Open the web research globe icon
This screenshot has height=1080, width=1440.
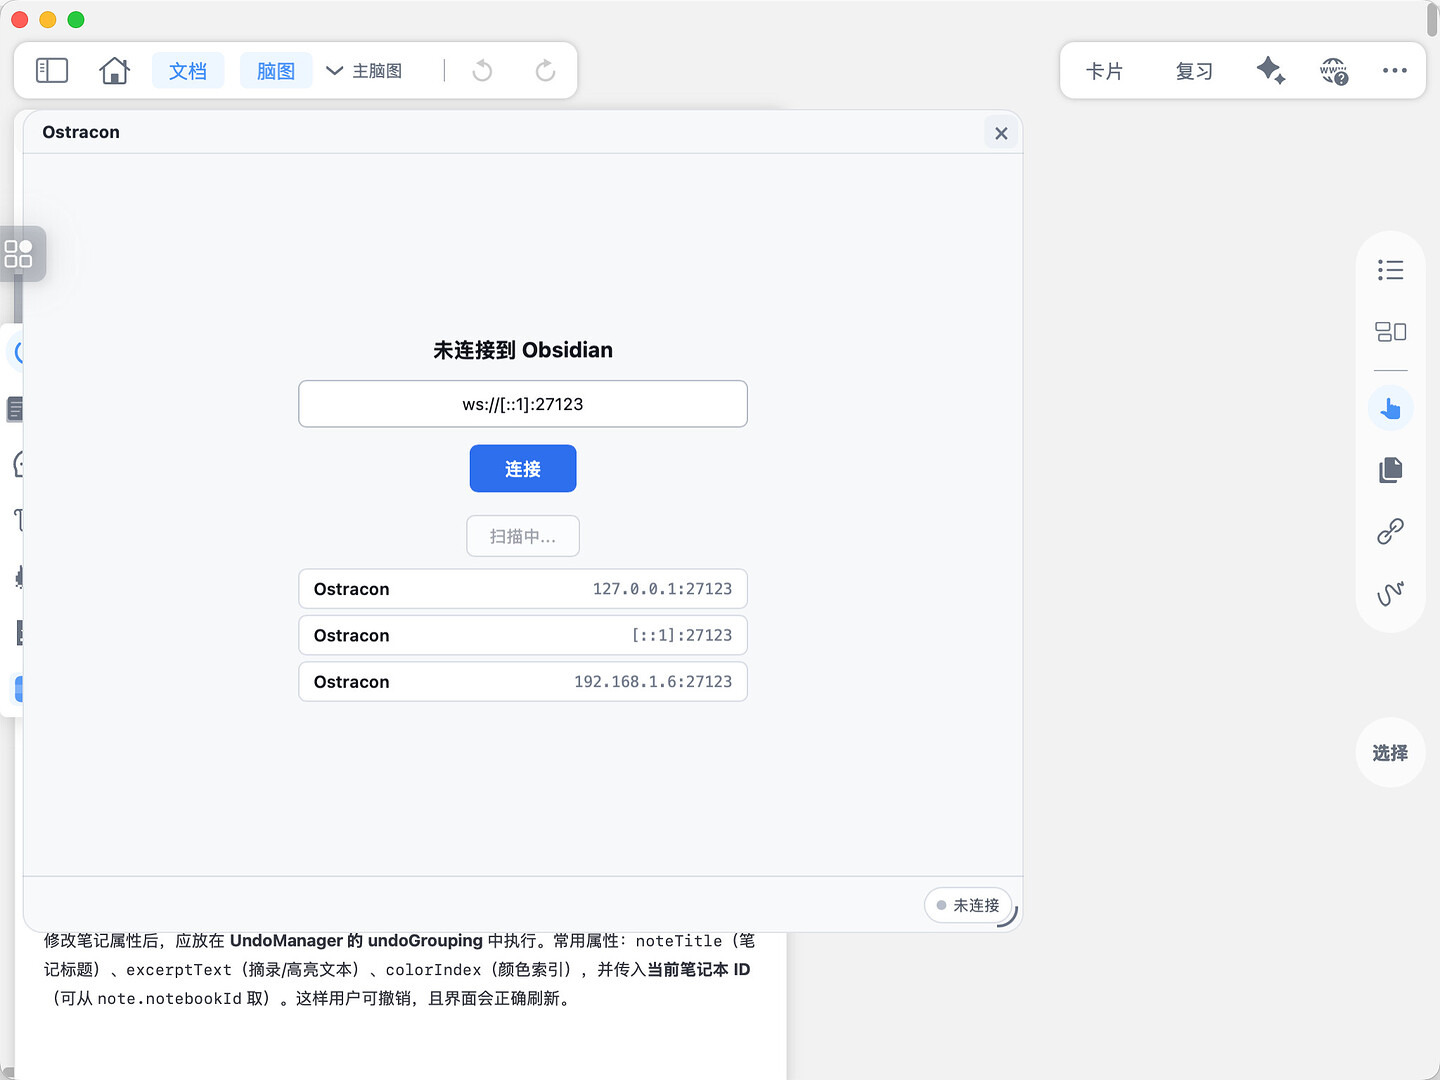point(1334,71)
